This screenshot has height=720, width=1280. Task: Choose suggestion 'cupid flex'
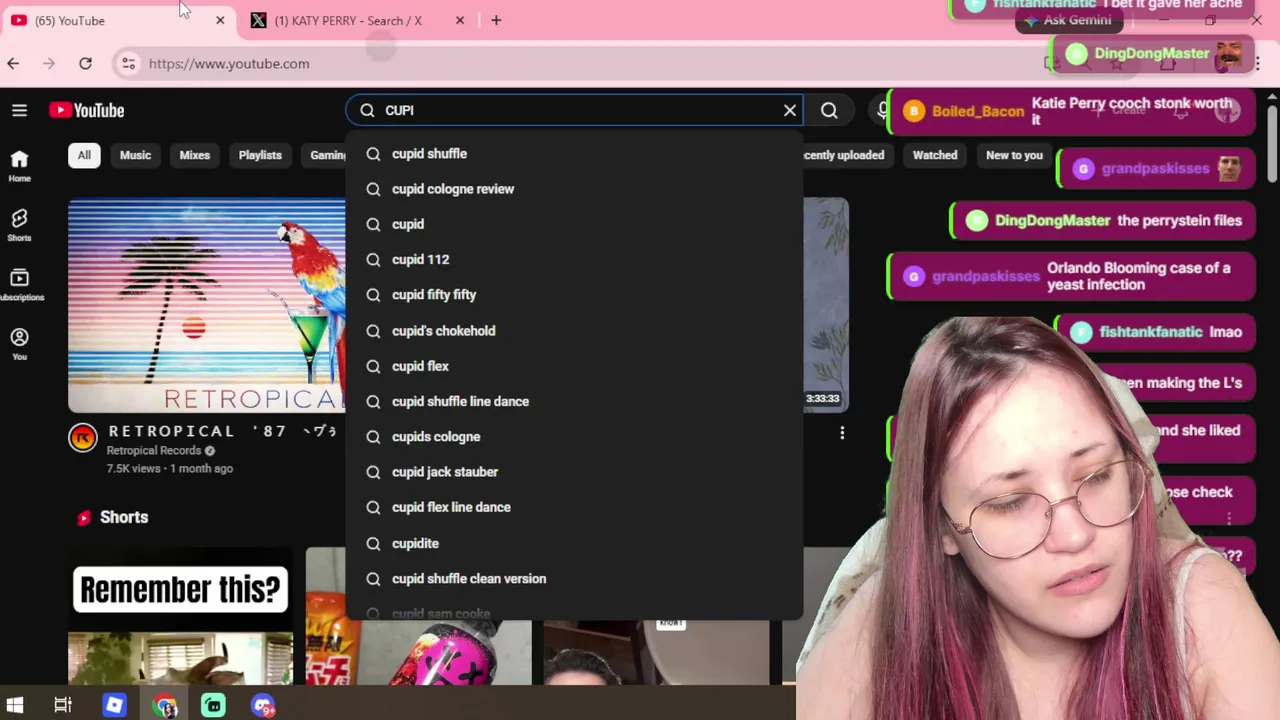(574, 366)
